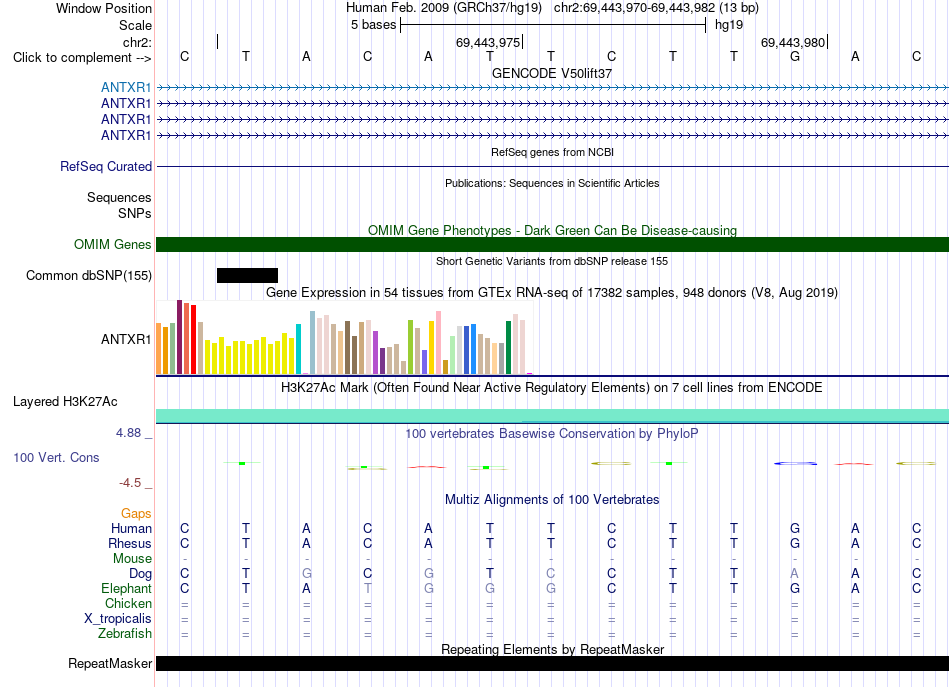
Task: Click the Common dbSNP(155) black variant block
Action: (247, 276)
